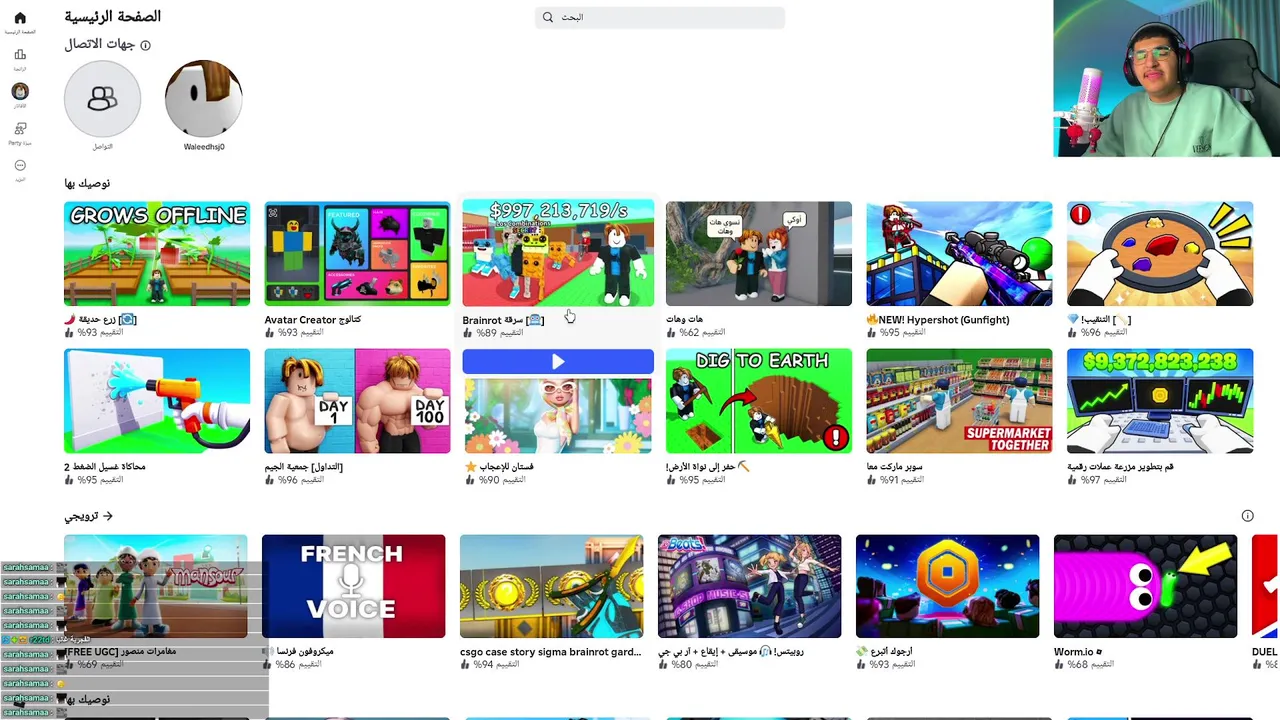
Task: Click the 'الصفحة الرئيسية' page heading
Action: pyautogui.click(x=113, y=17)
